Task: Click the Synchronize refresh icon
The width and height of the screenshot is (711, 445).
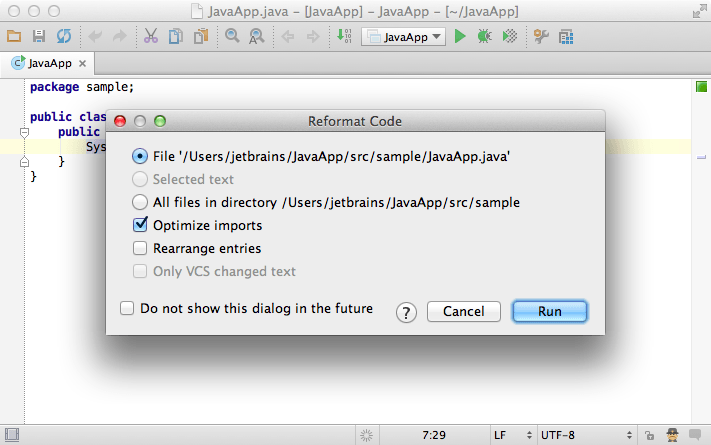Action: tap(64, 36)
